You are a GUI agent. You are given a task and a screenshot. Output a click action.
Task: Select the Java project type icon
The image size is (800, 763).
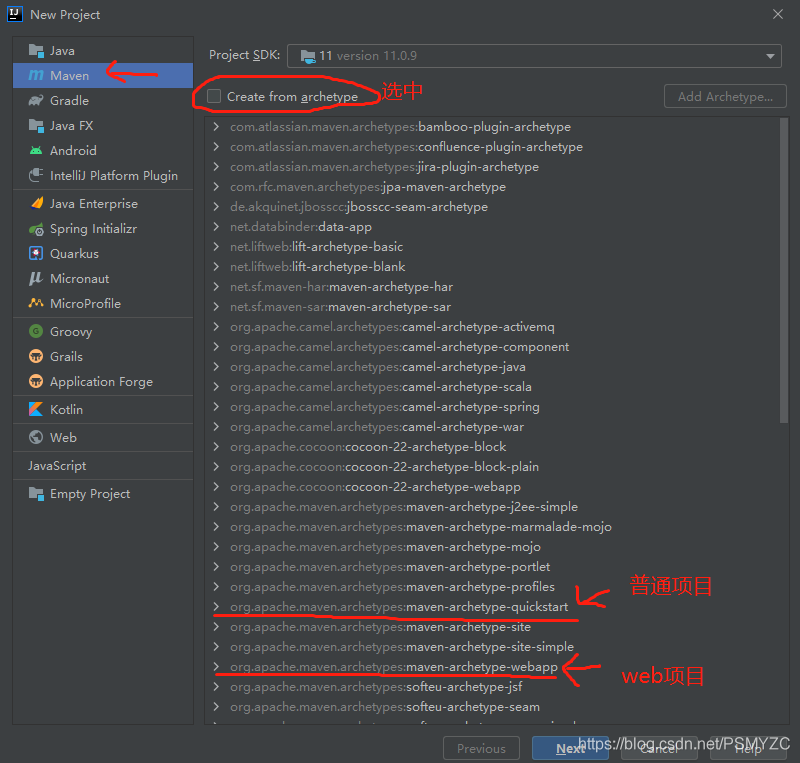pos(36,51)
